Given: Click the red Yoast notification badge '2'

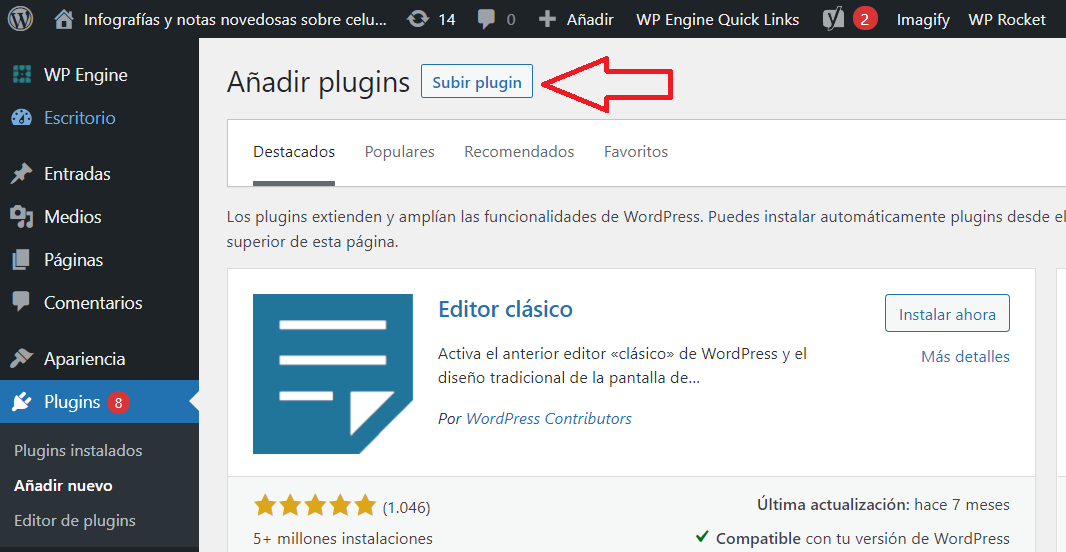Looking at the screenshot, I should pos(865,20).
